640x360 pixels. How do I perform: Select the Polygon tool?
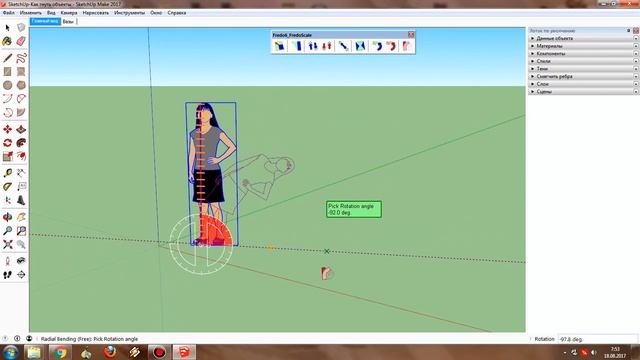[x=21, y=85]
